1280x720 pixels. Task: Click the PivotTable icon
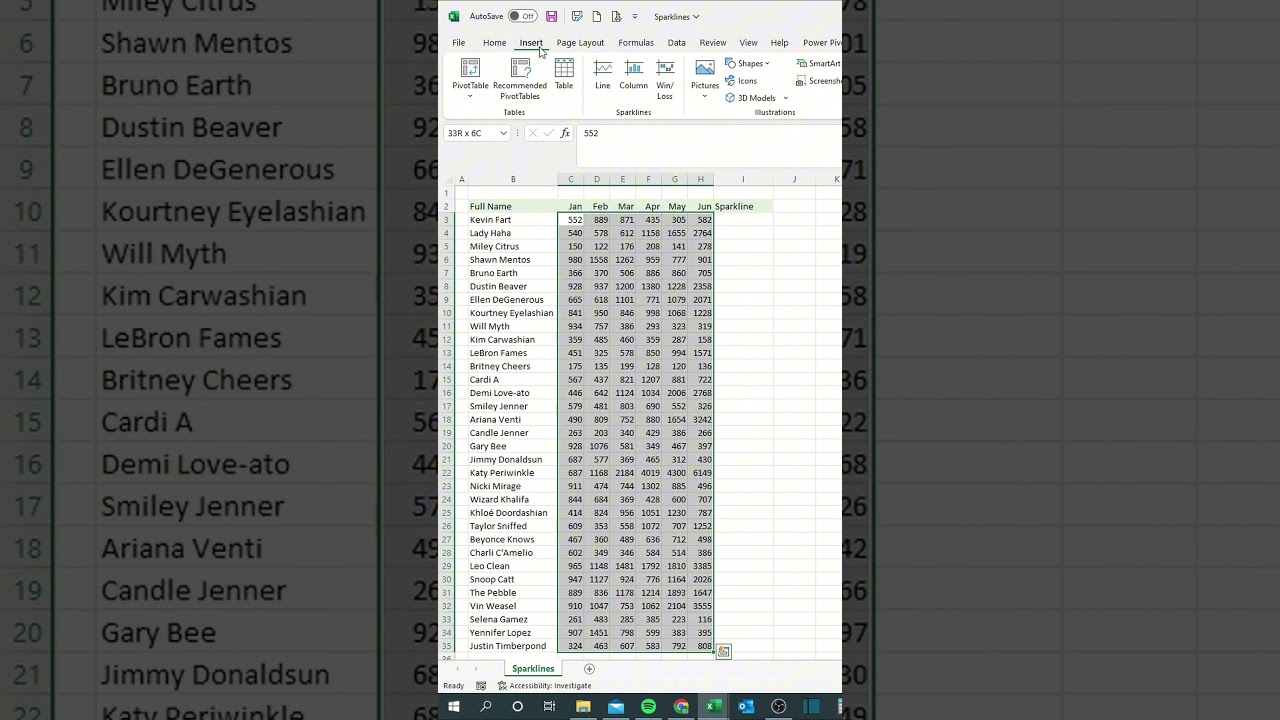click(470, 68)
